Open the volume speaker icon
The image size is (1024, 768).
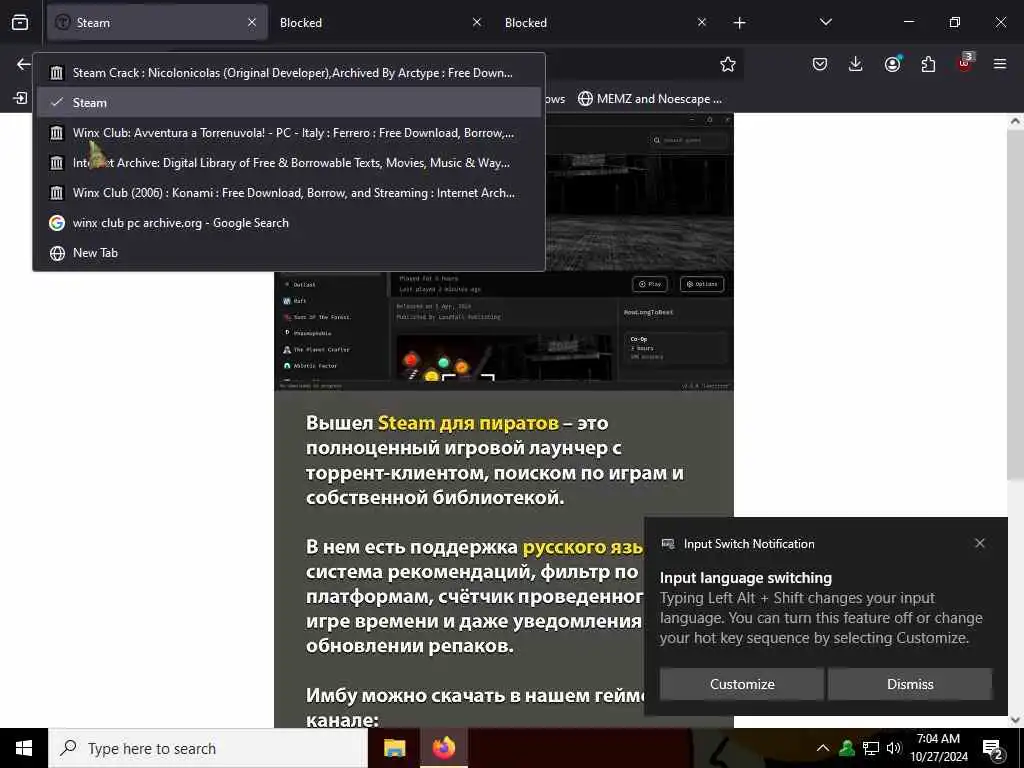(893, 748)
